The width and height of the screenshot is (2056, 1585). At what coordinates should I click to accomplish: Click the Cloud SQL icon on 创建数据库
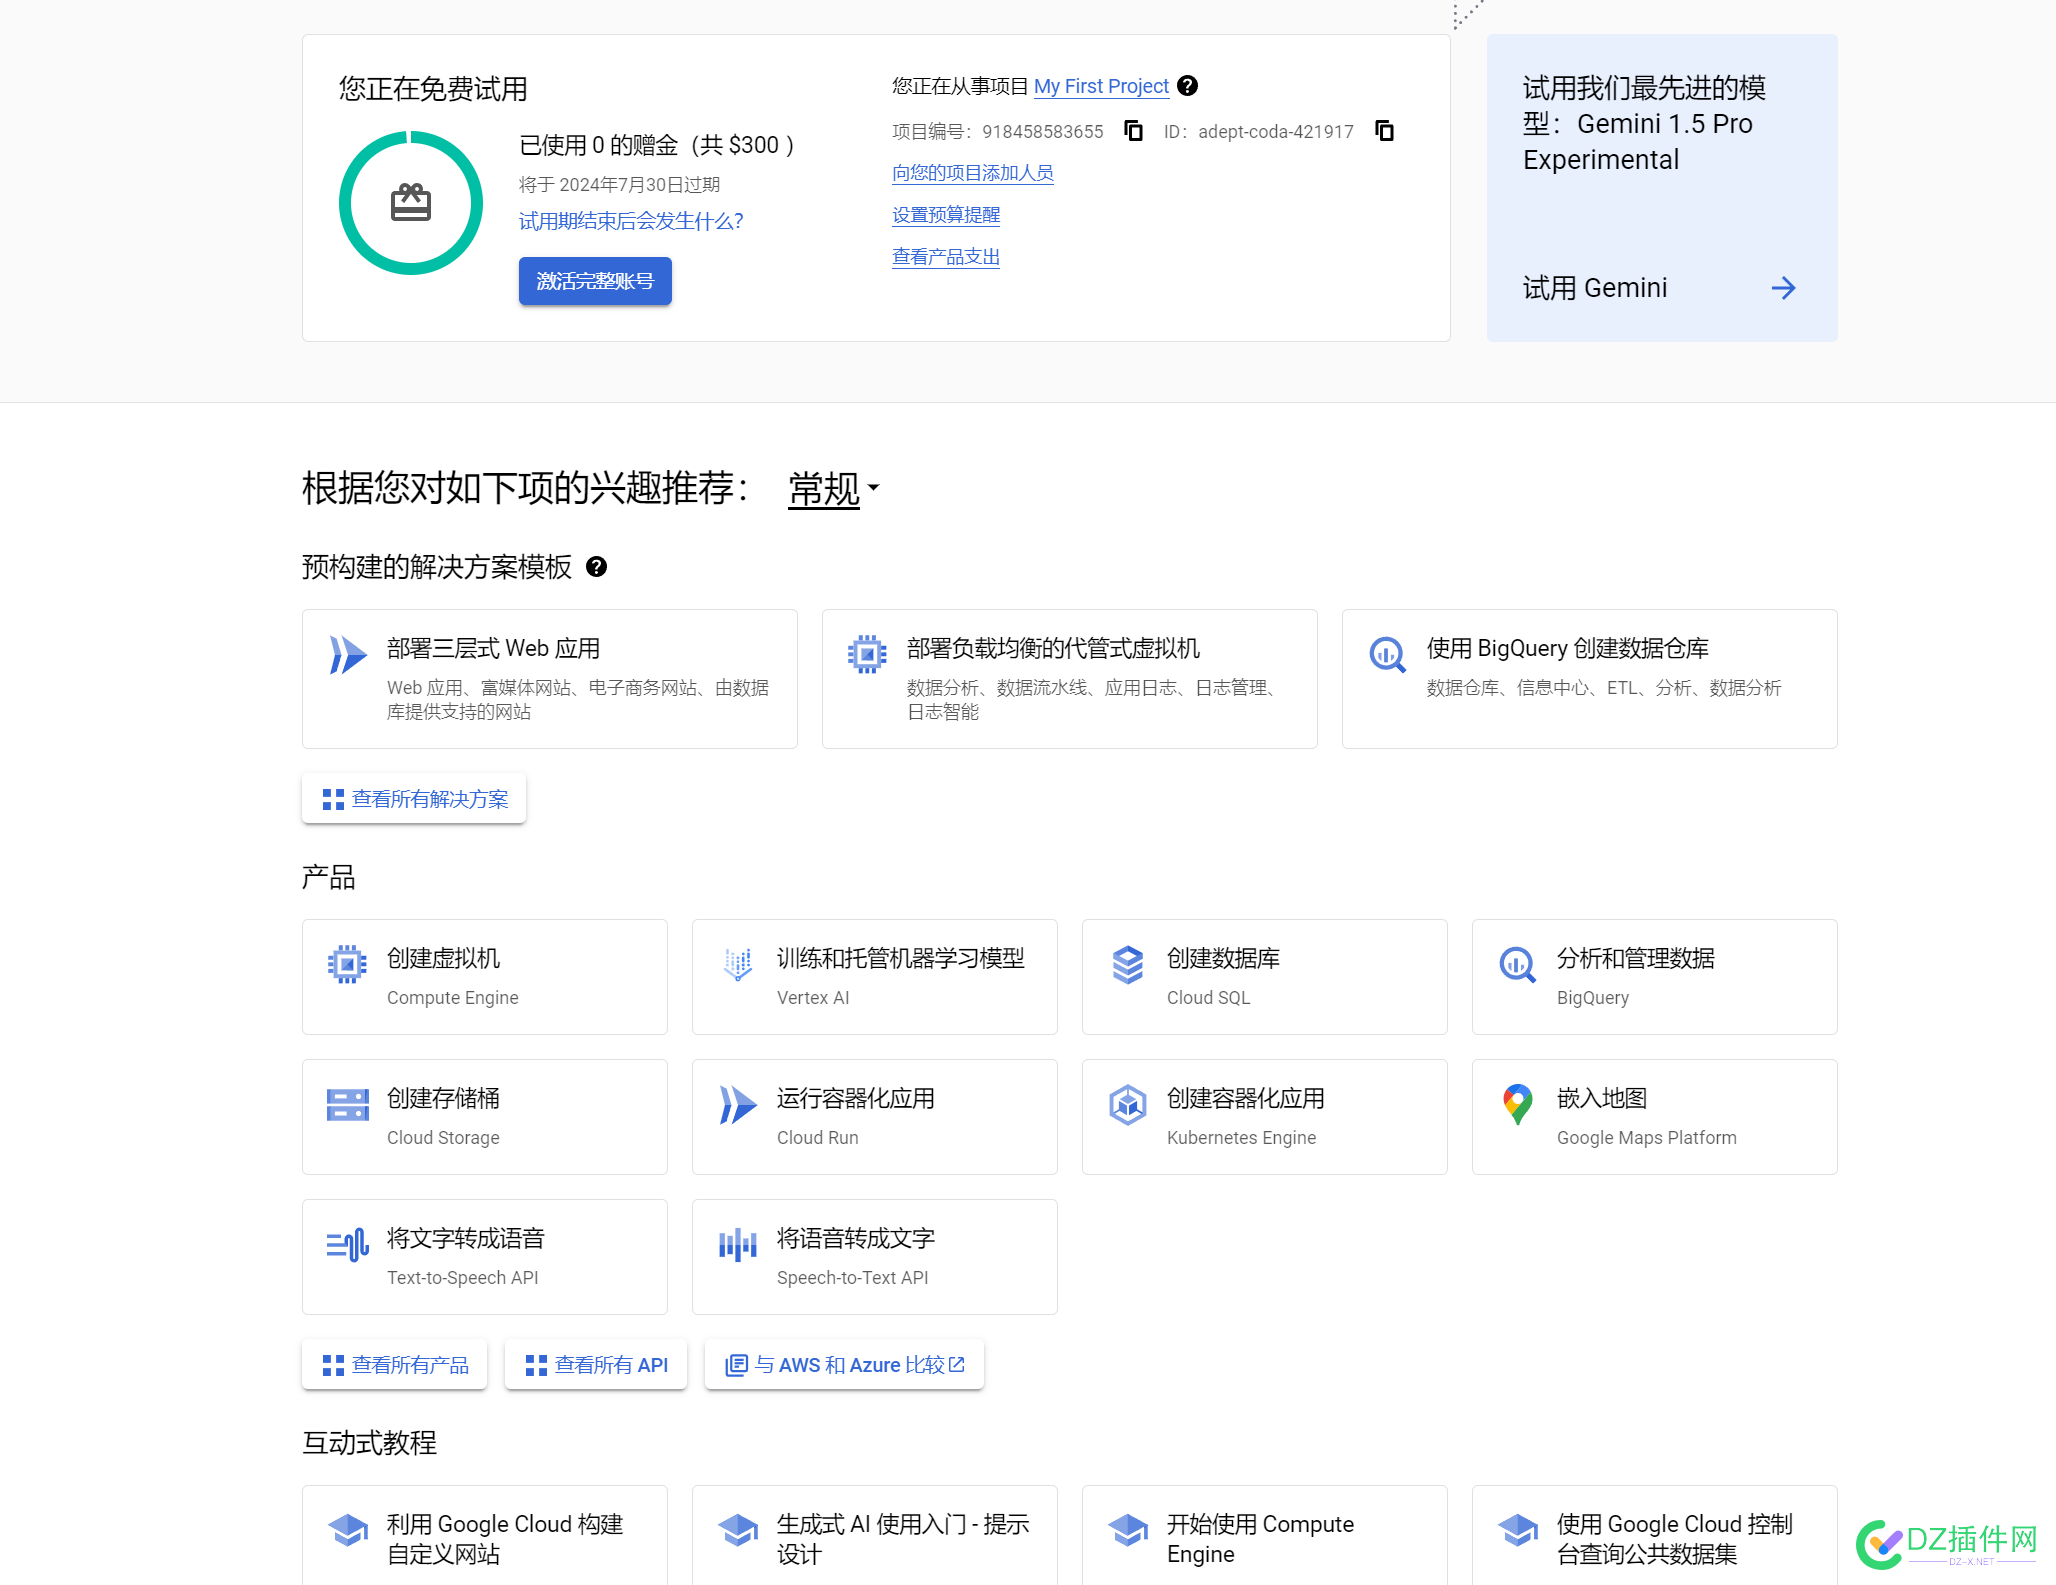point(1127,964)
